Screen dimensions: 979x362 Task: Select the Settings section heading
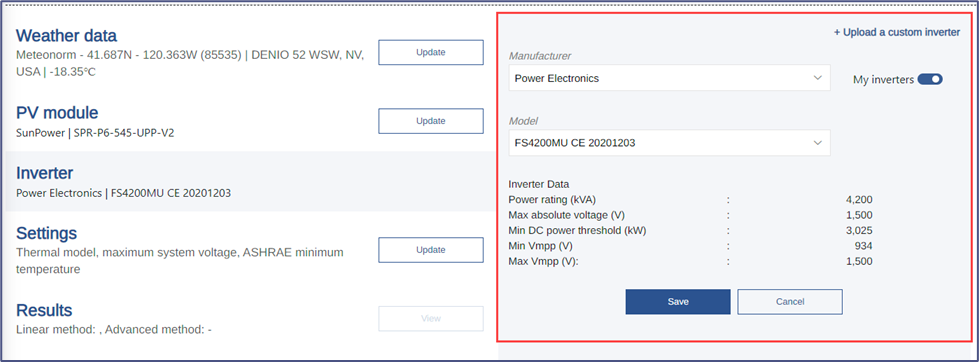[x=46, y=233]
